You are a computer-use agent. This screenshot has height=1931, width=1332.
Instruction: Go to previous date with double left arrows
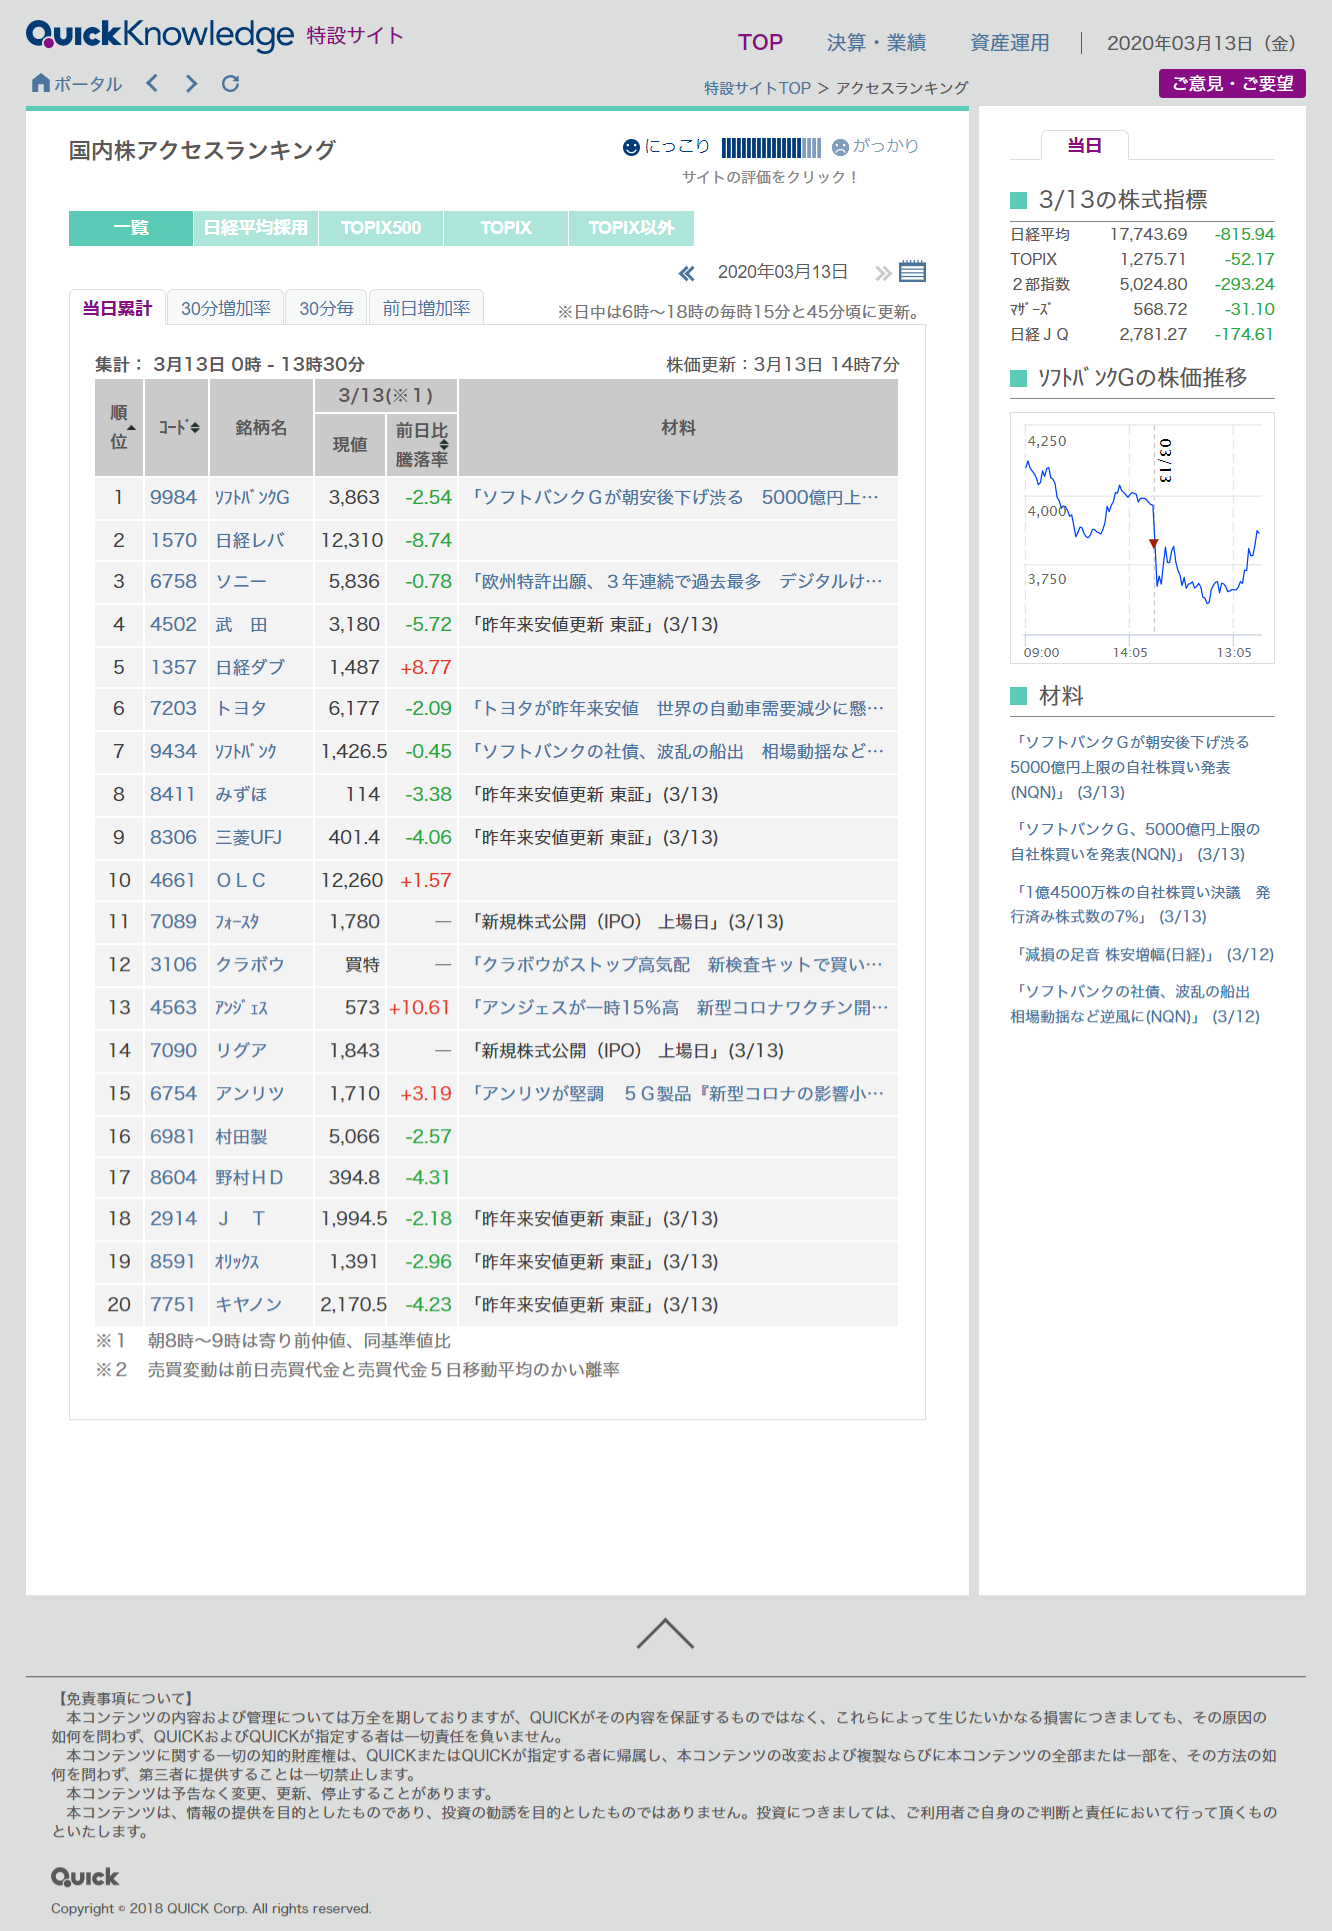687,273
